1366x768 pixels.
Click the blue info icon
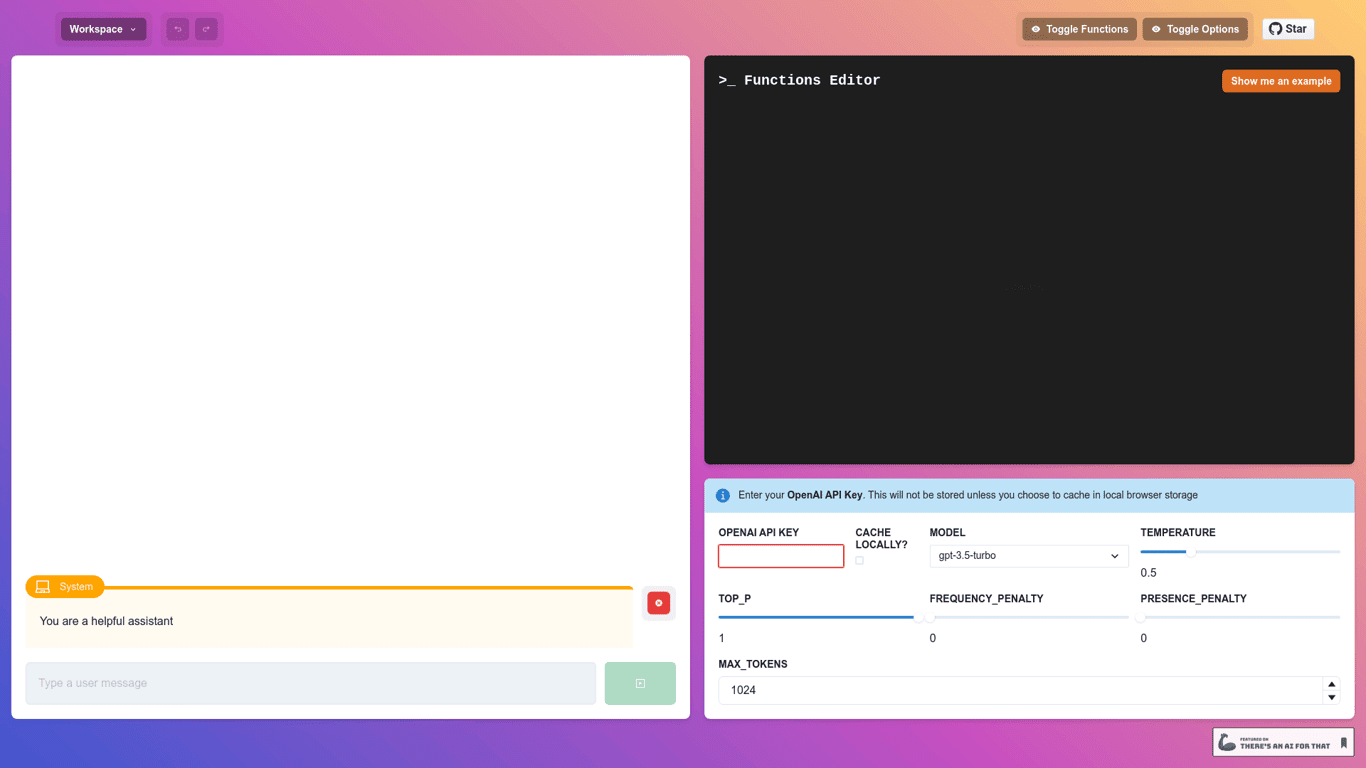[x=723, y=495]
